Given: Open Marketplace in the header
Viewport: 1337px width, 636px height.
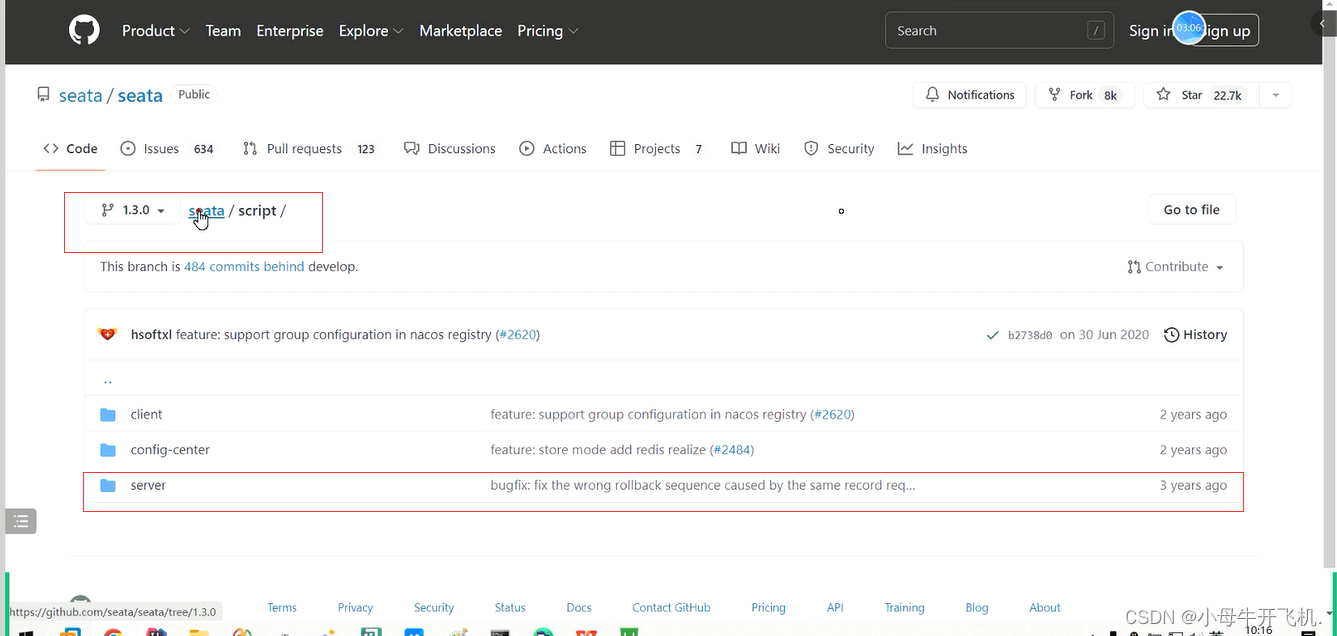Looking at the screenshot, I should tap(461, 31).
